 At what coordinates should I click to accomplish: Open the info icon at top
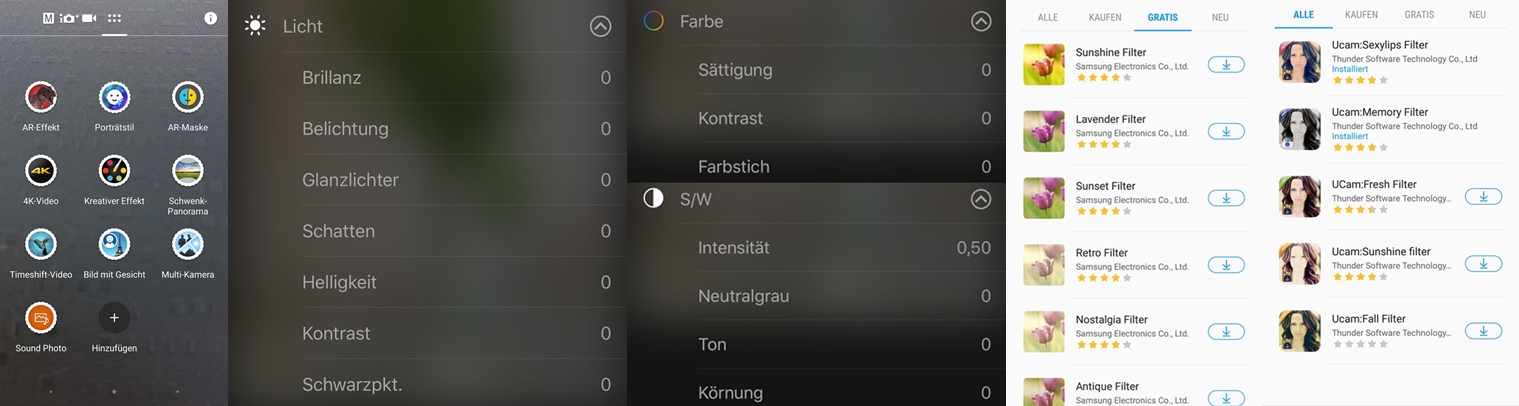click(x=210, y=18)
